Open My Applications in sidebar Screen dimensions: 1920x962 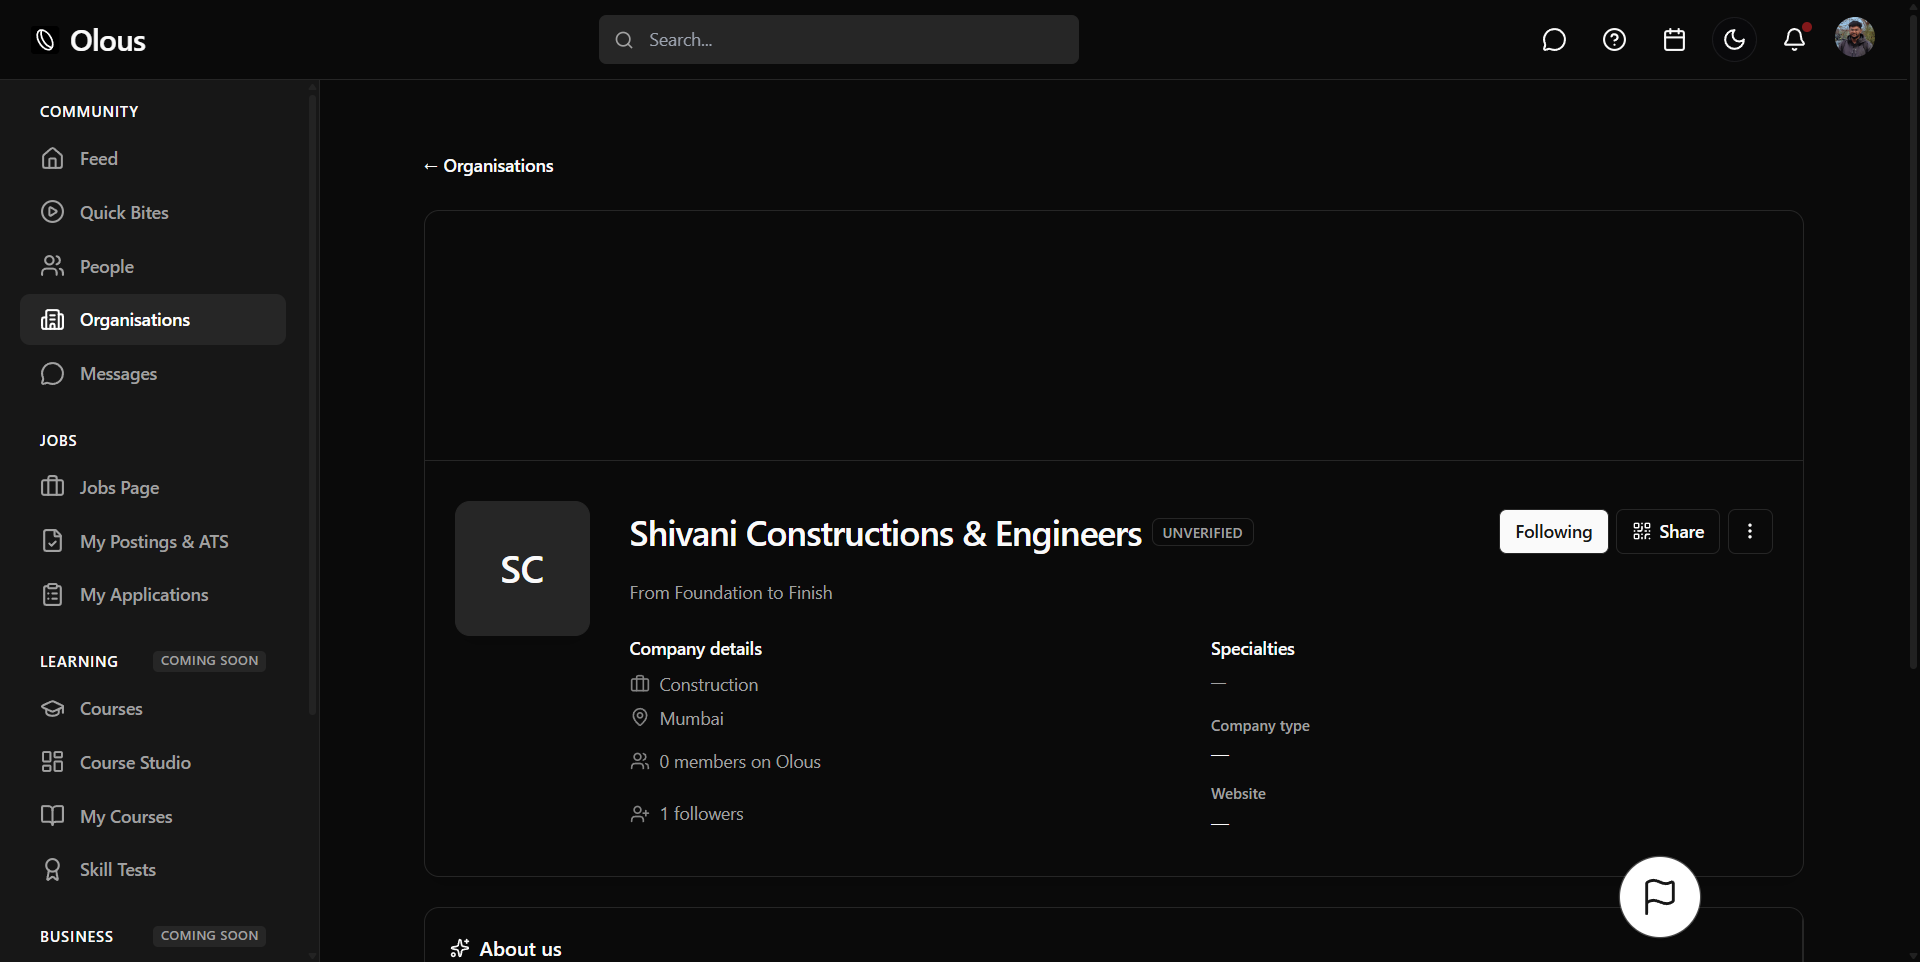[x=153, y=595]
